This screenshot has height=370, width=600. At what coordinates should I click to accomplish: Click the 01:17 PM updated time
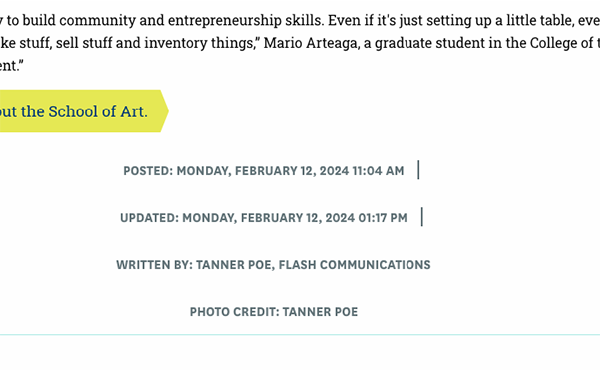(x=383, y=218)
